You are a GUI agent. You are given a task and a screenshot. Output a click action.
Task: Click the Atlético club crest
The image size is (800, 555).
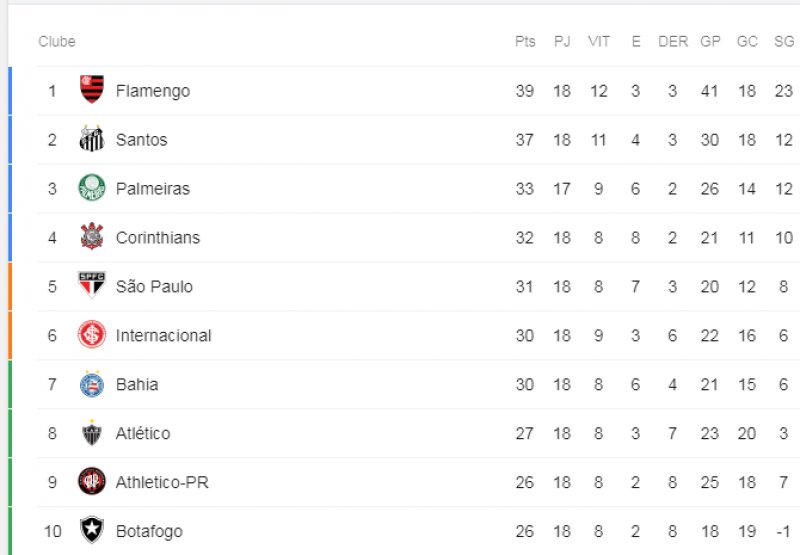(92, 433)
